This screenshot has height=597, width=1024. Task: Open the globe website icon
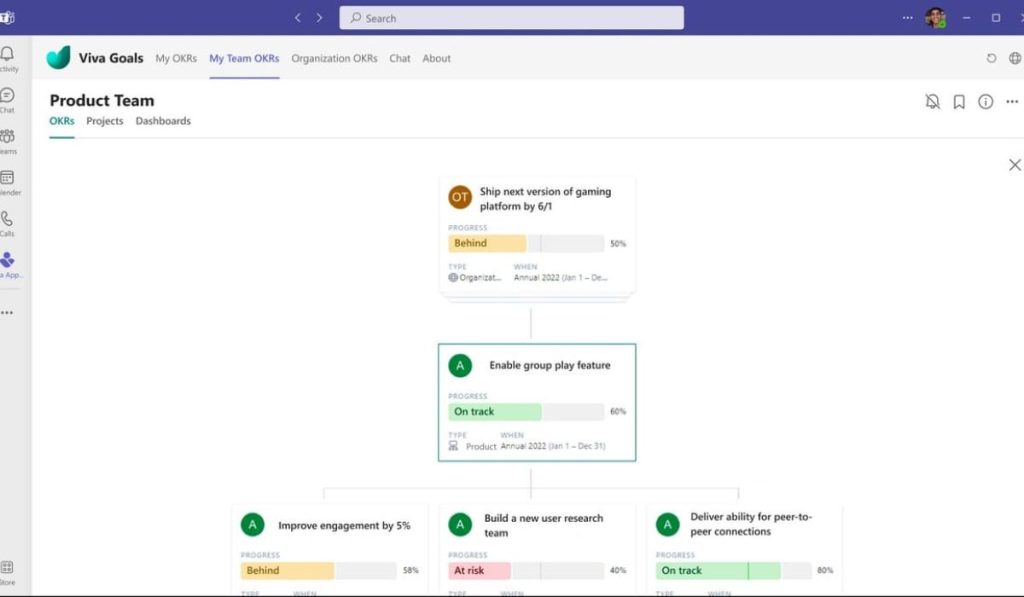click(x=1015, y=58)
